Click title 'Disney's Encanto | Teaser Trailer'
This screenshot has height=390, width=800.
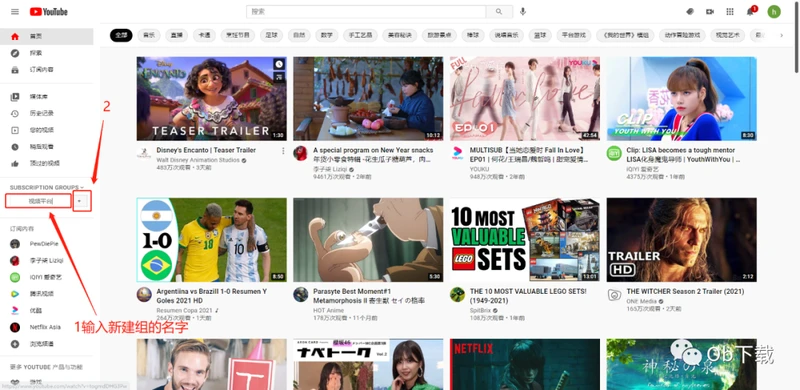pos(206,150)
